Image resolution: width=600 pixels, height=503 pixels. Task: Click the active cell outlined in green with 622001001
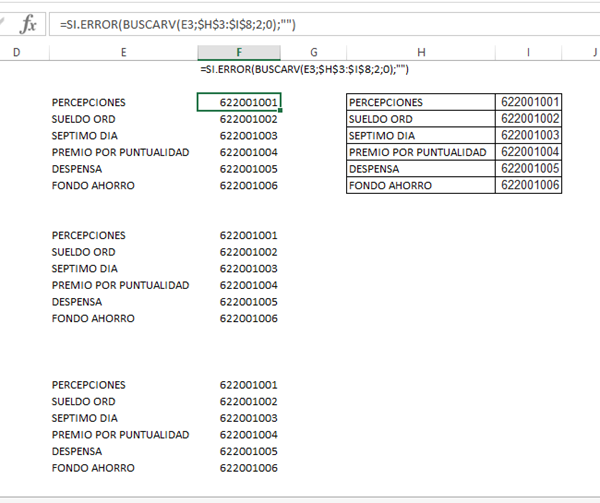tap(239, 102)
